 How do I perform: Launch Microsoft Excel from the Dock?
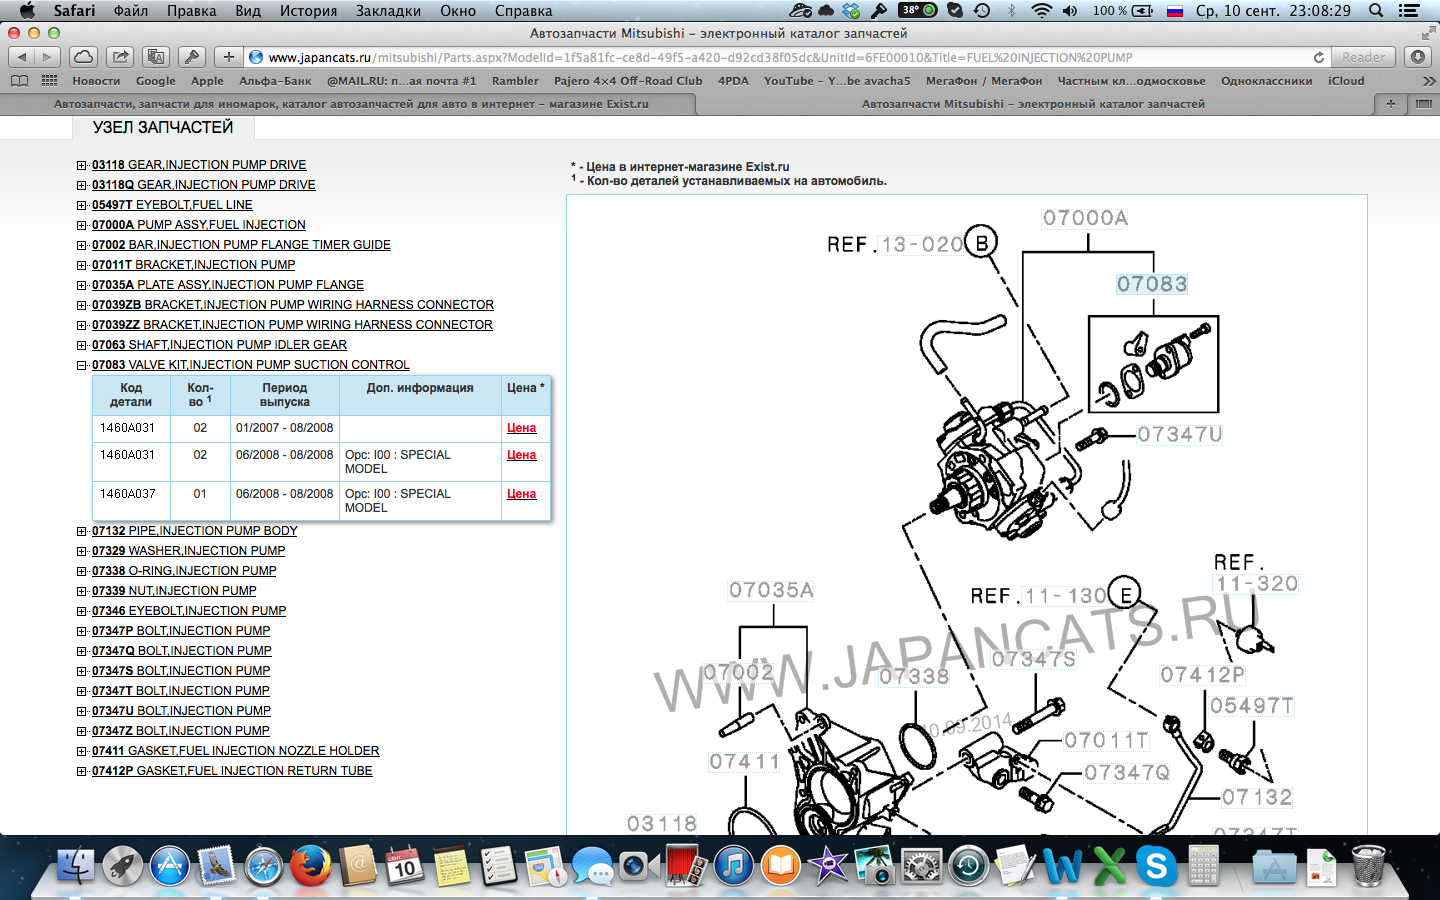click(x=1109, y=866)
